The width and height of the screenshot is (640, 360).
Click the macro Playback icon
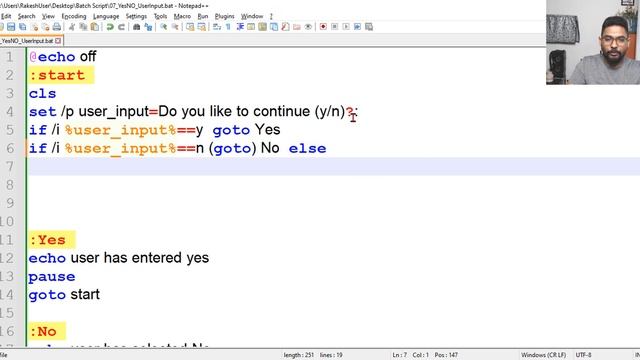click(346, 27)
